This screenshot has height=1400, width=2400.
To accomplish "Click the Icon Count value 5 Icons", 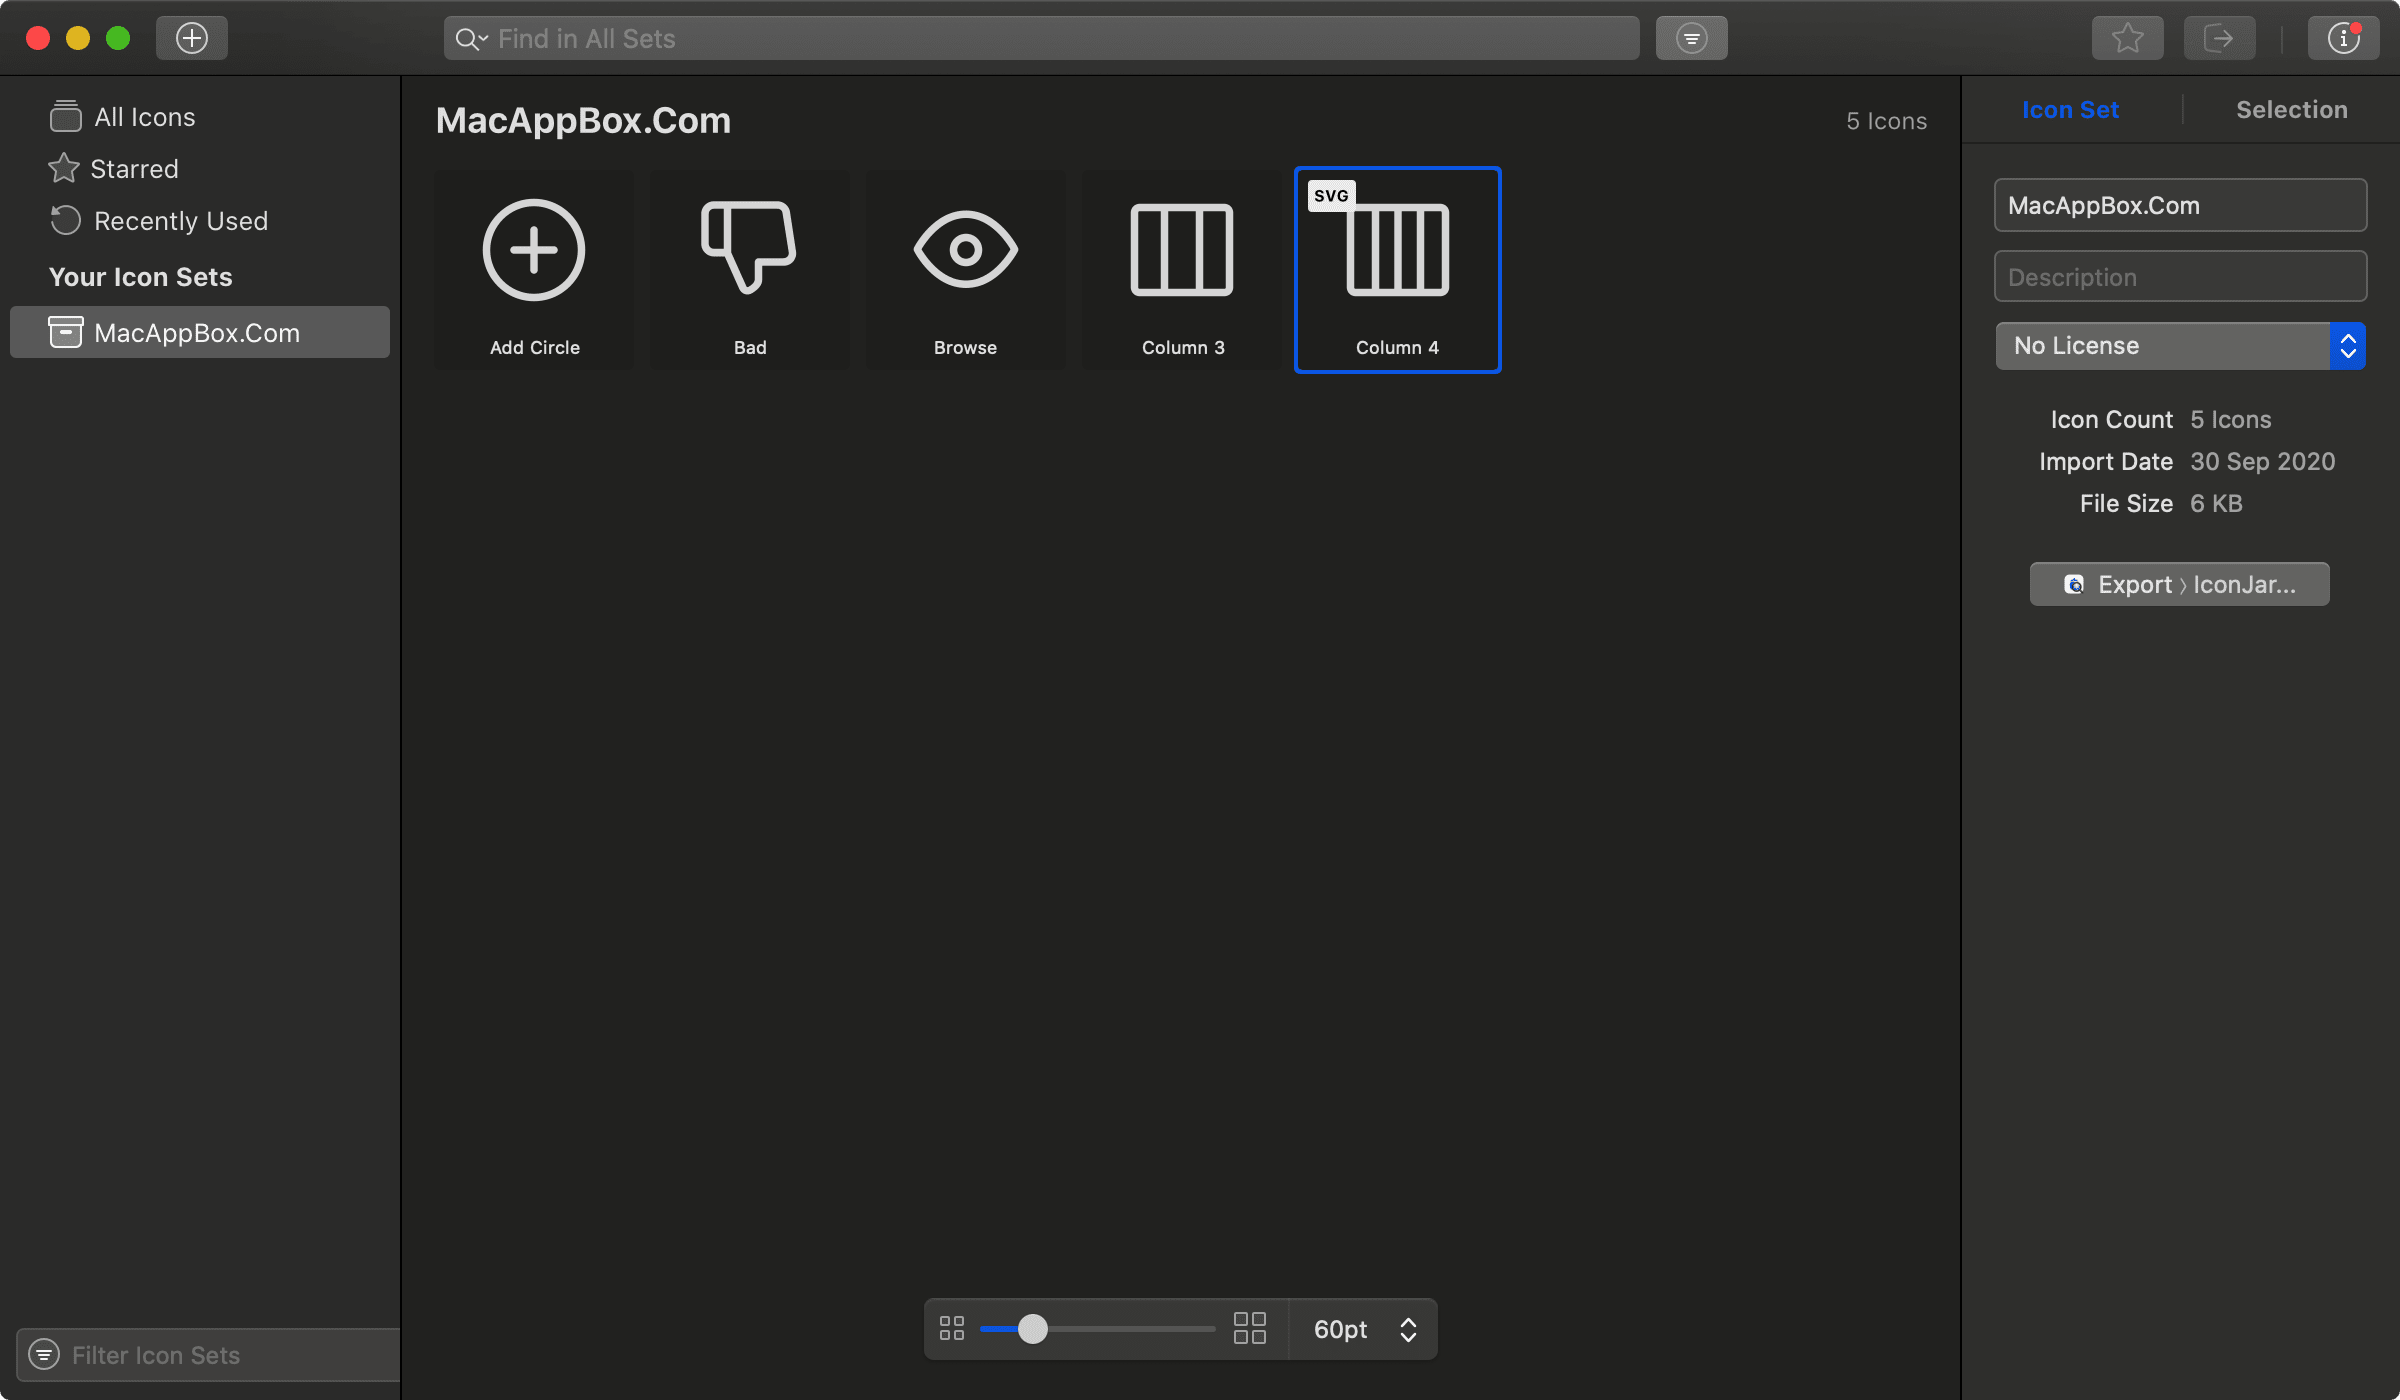I will pyautogui.click(x=2230, y=419).
